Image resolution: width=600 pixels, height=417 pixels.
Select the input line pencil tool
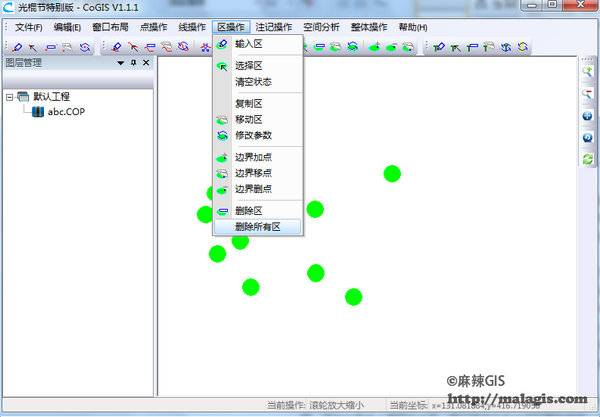(x=116, y=47)
